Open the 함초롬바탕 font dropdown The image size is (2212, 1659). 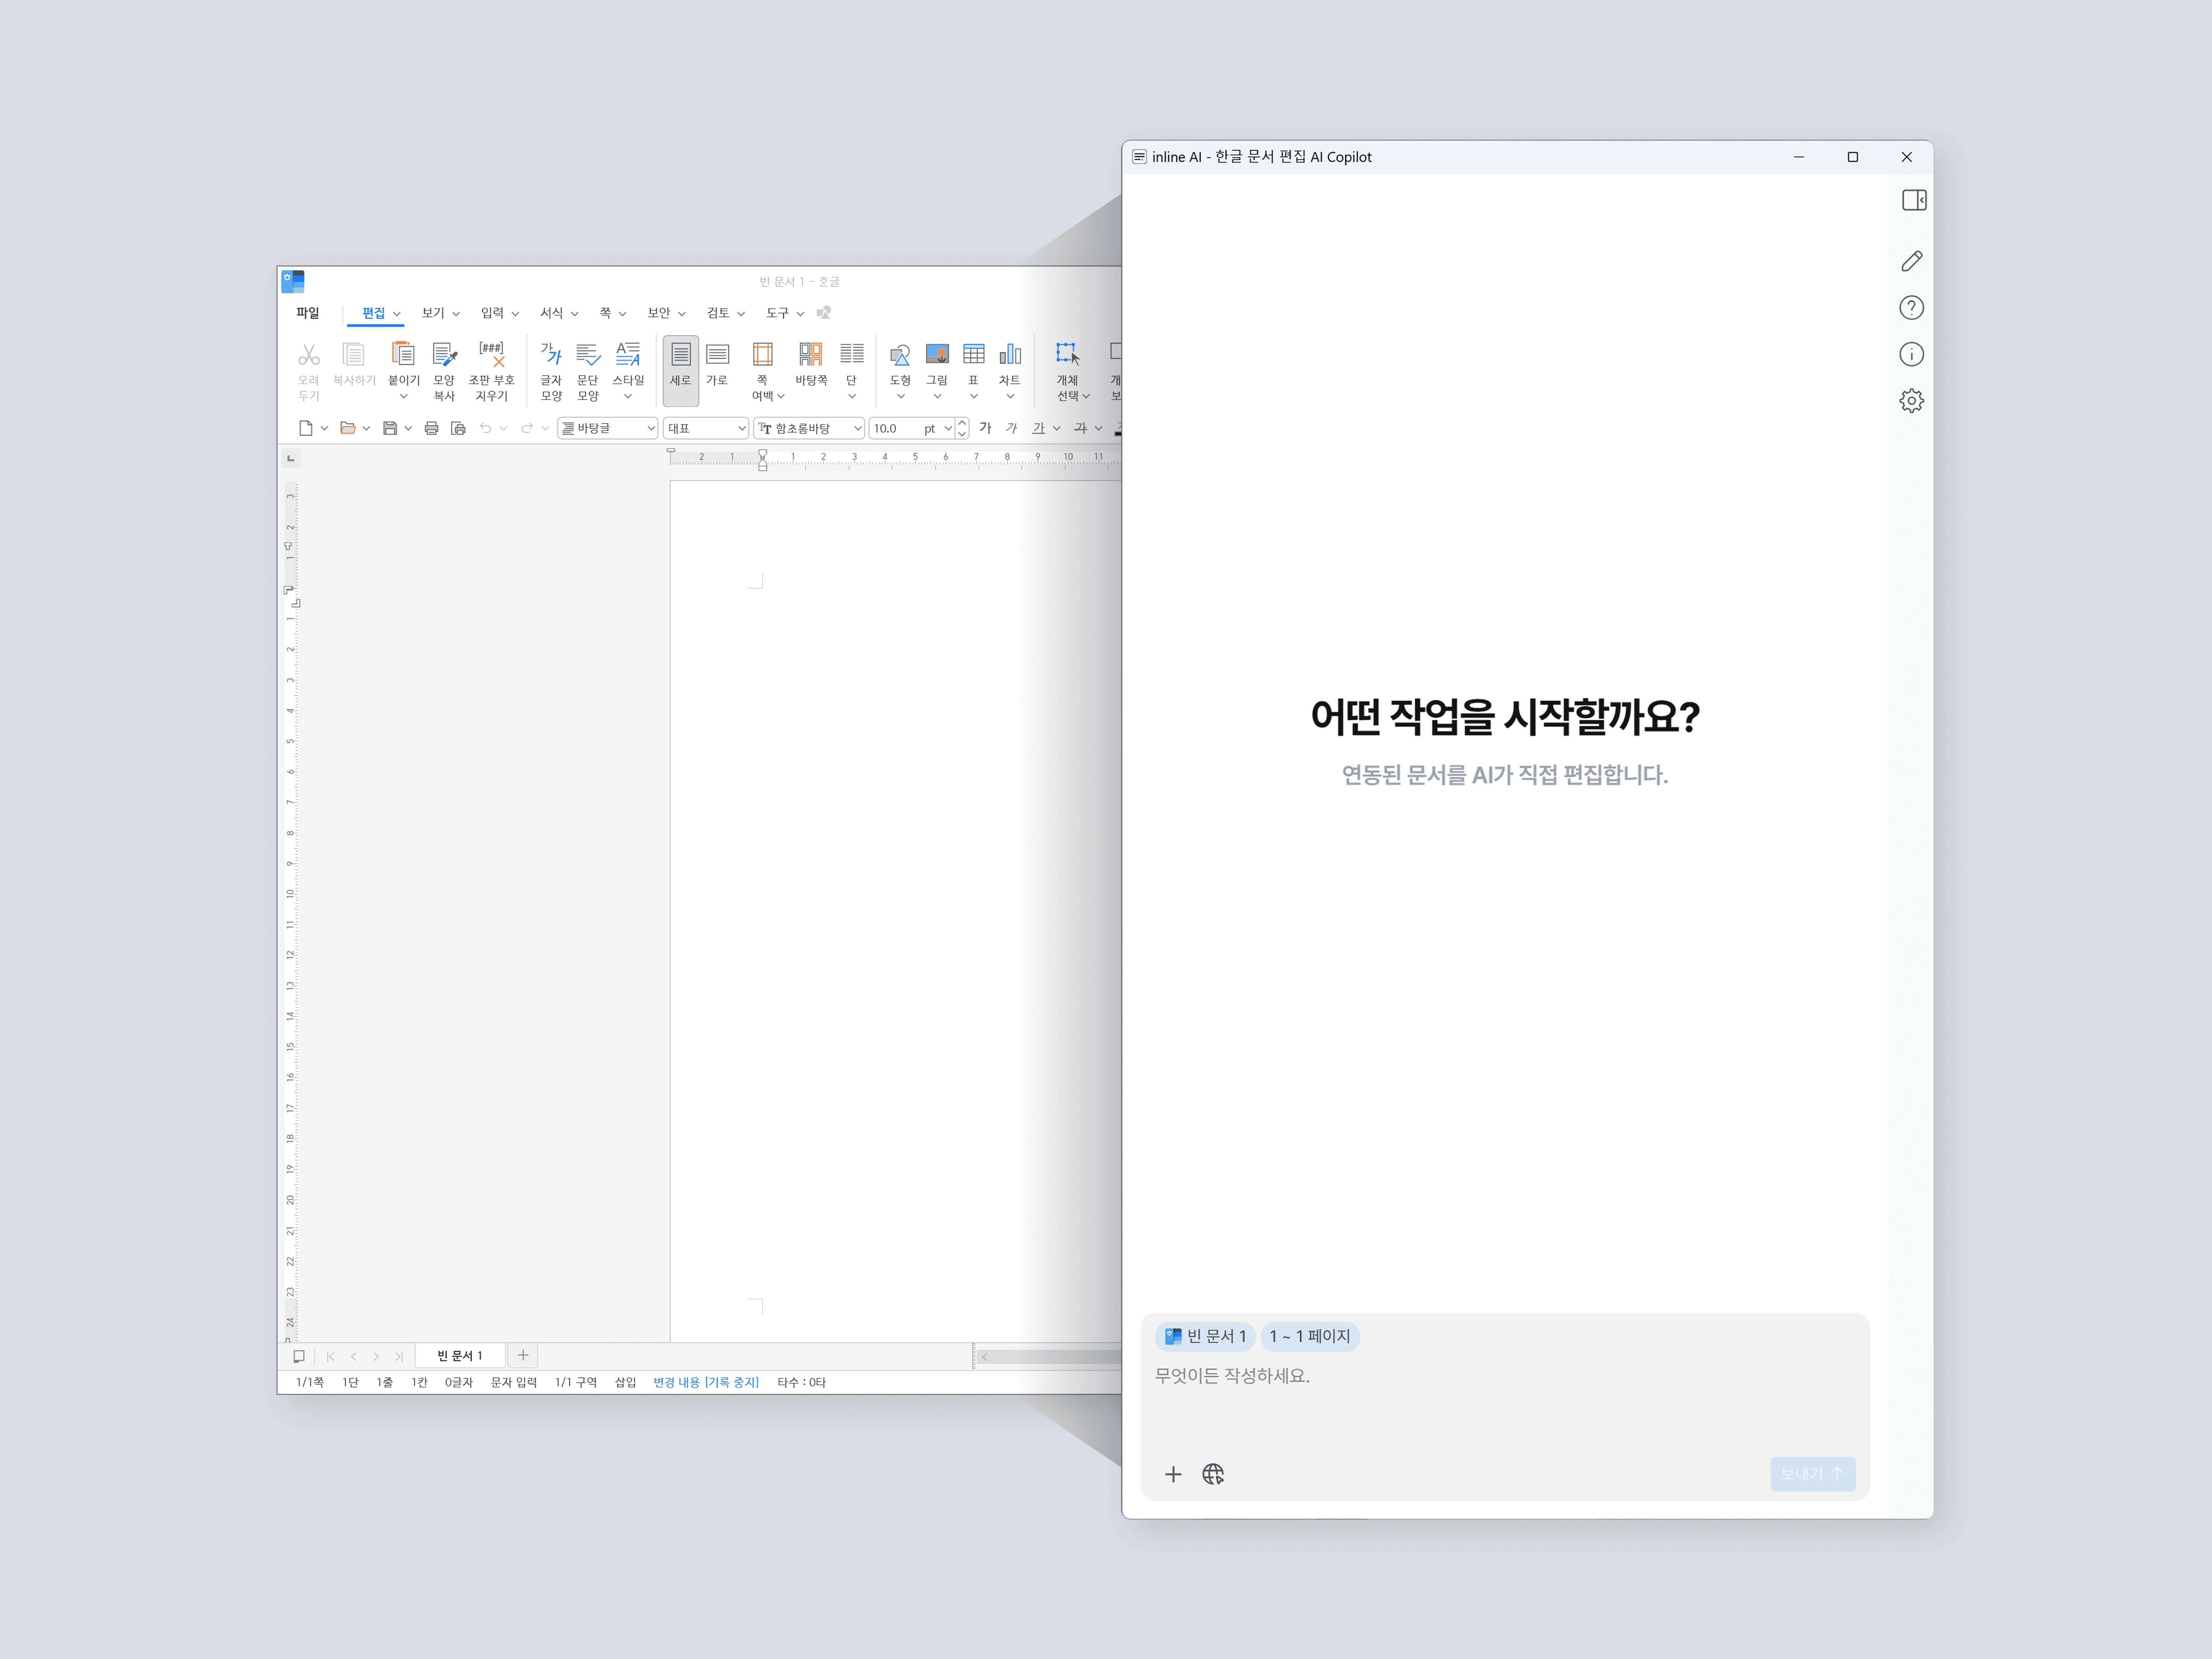(809, 428)
